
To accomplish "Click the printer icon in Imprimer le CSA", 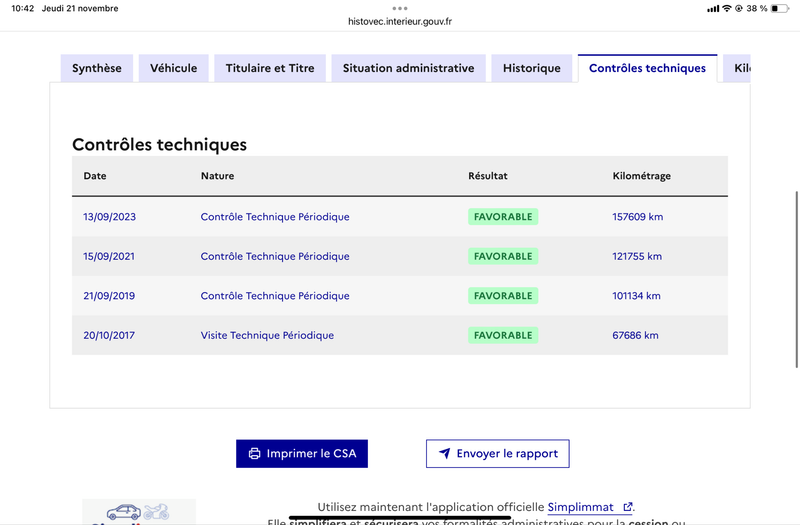I will [x=254, y=454].
